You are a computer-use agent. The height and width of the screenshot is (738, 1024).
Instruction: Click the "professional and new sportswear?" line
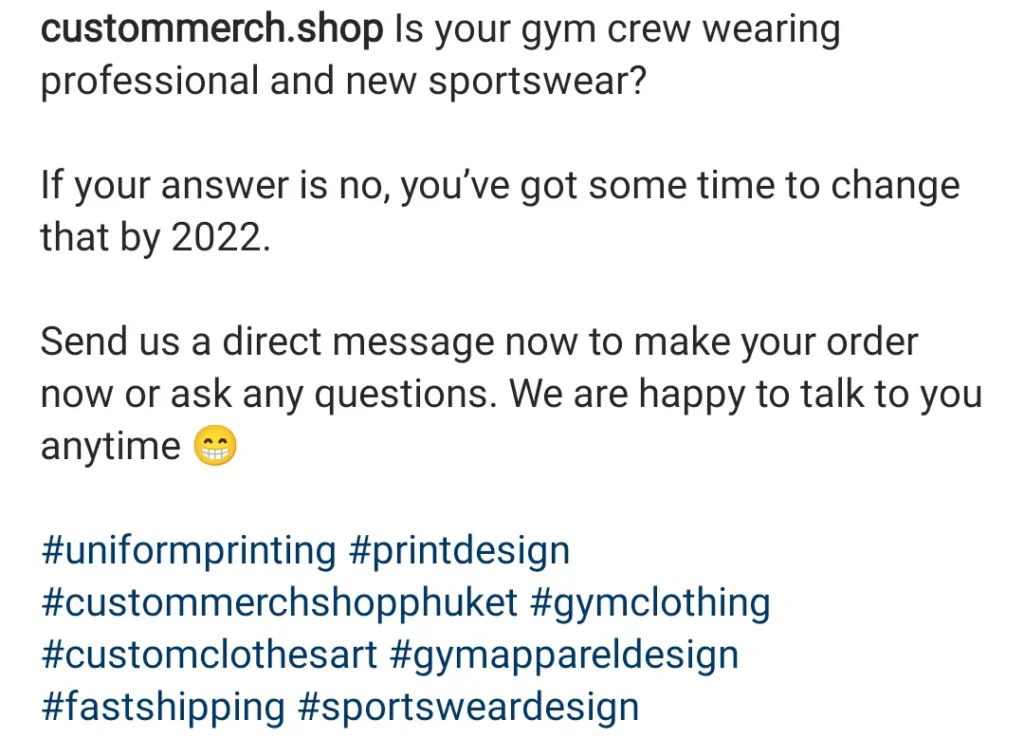click(343, 83)
